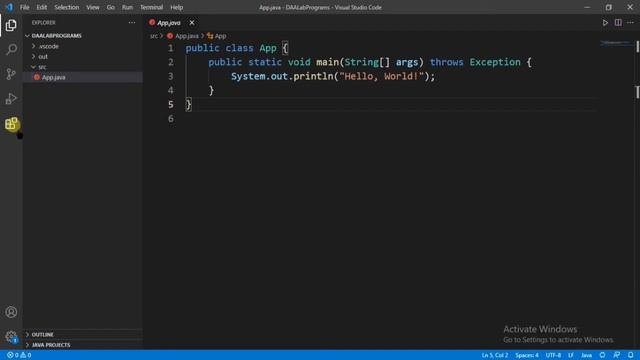The image size is (640, 360).
Task: Close the App.java editor tab
Action: pos(192,23)
